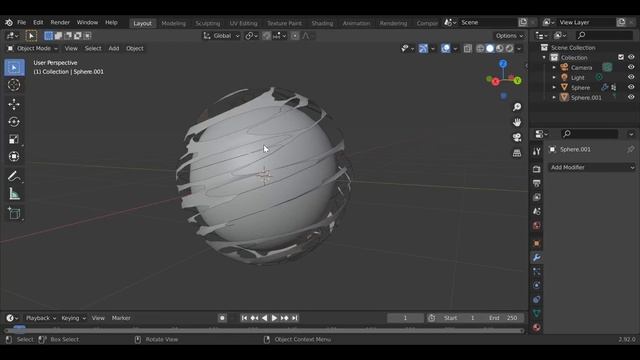The width and height of the screenshot is (640, 360).
Task: Expand the Camera tree item
Action: tap(554, 67)
